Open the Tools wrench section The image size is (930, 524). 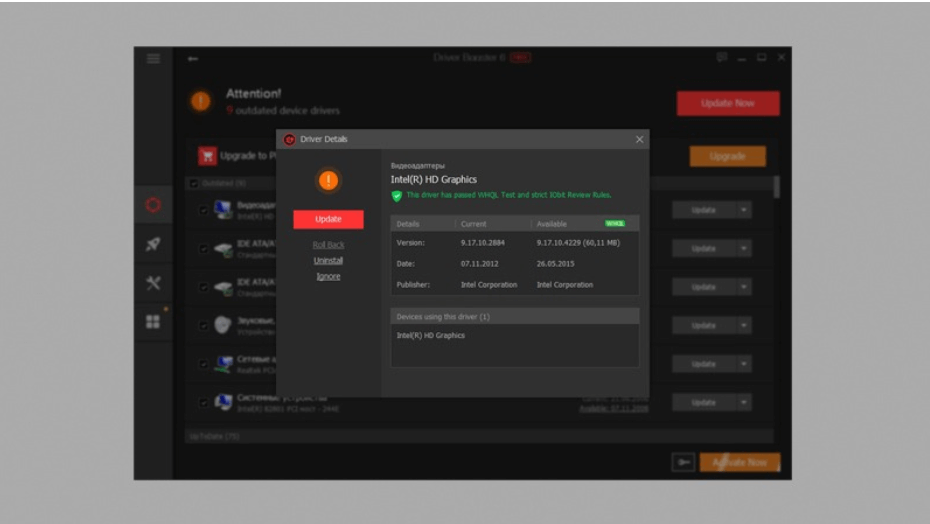click(153, 283)
